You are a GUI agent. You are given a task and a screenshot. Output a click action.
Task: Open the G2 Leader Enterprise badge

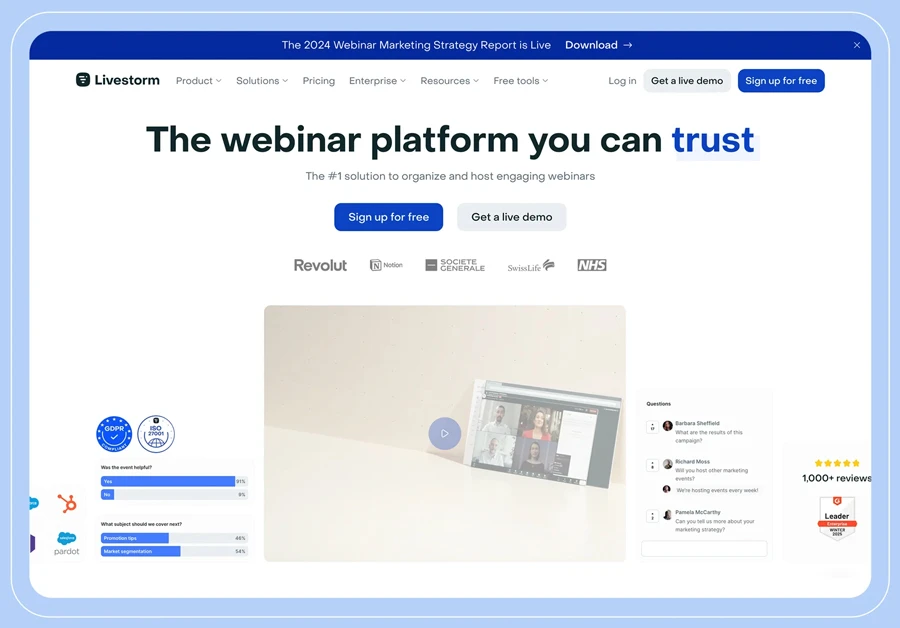(837, 518)
